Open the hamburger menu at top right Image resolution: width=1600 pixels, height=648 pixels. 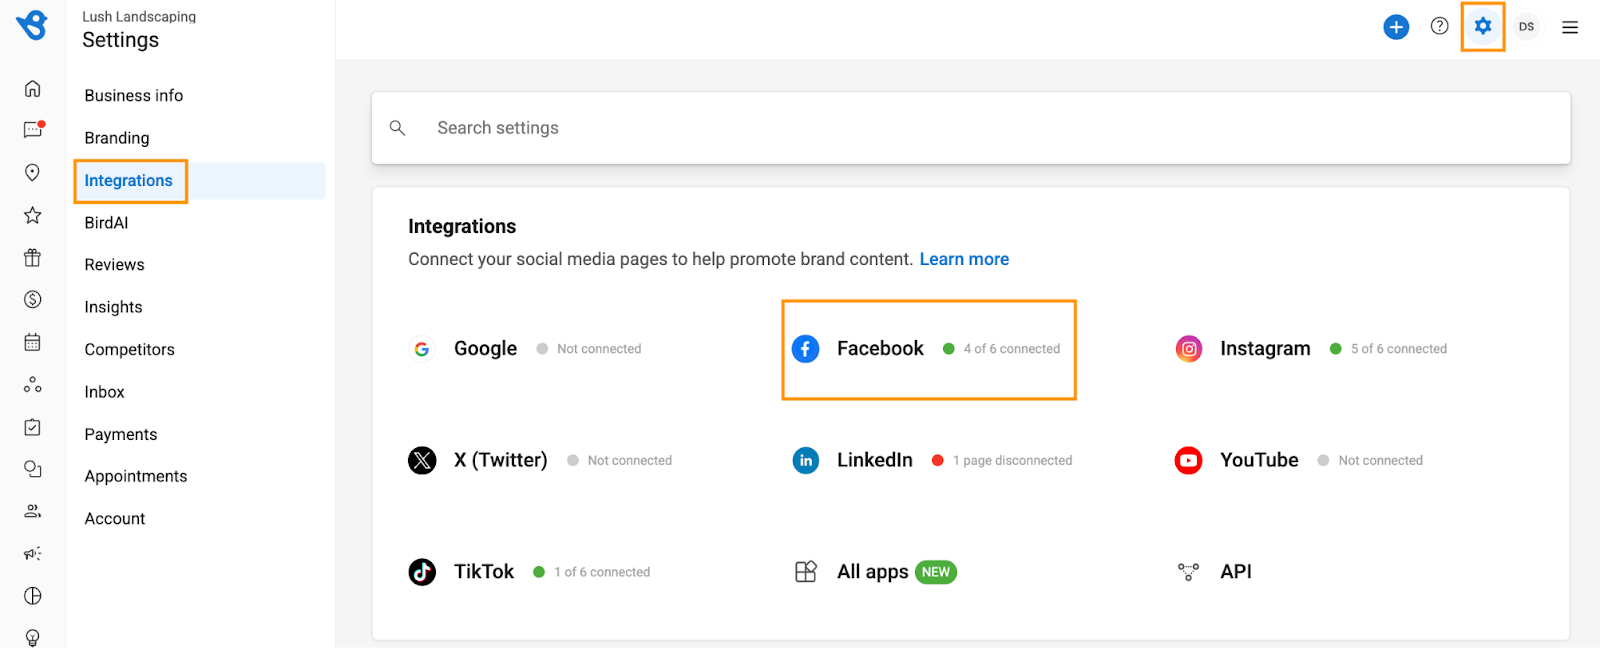[1570, 28]
